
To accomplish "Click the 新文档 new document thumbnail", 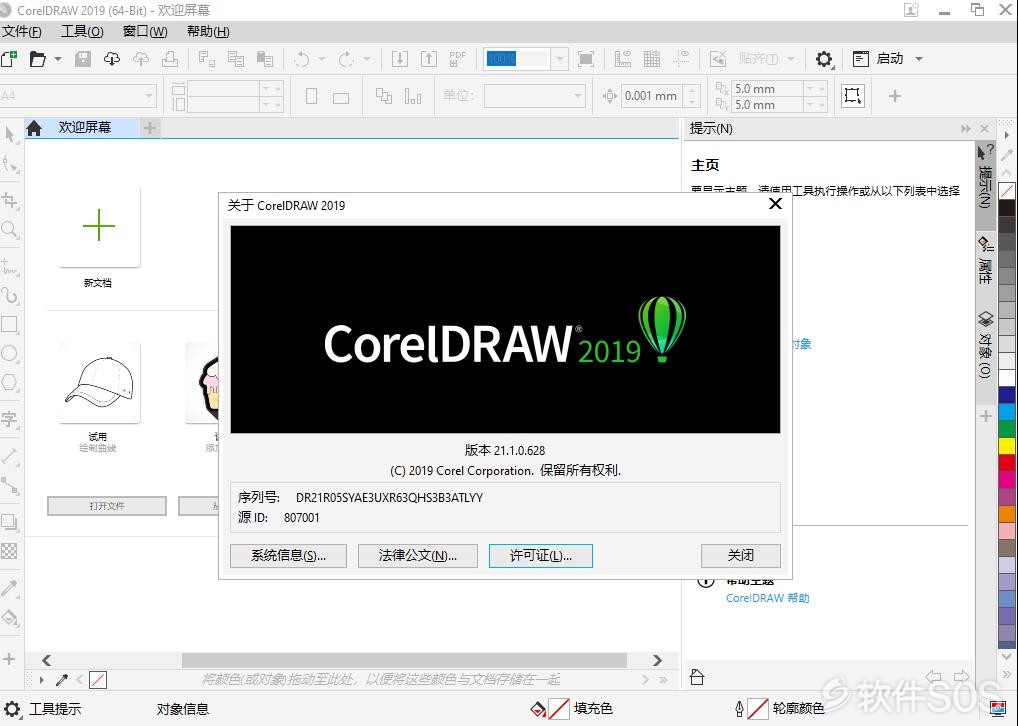I will click(x=99, y=226).
